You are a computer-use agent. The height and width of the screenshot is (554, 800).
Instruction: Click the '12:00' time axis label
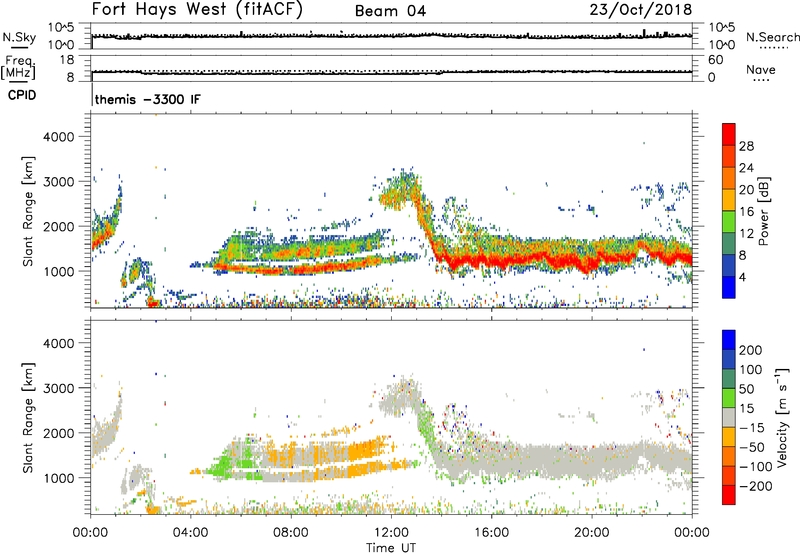(391, 533)
